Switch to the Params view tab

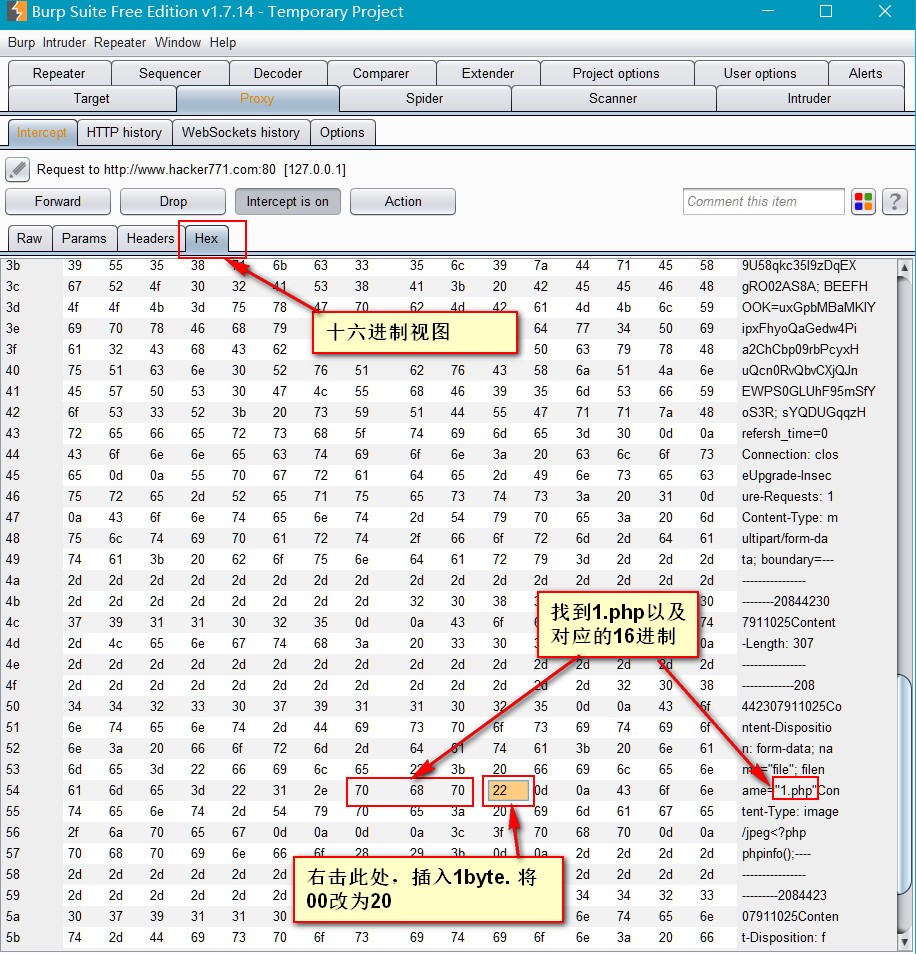(84, 238)
